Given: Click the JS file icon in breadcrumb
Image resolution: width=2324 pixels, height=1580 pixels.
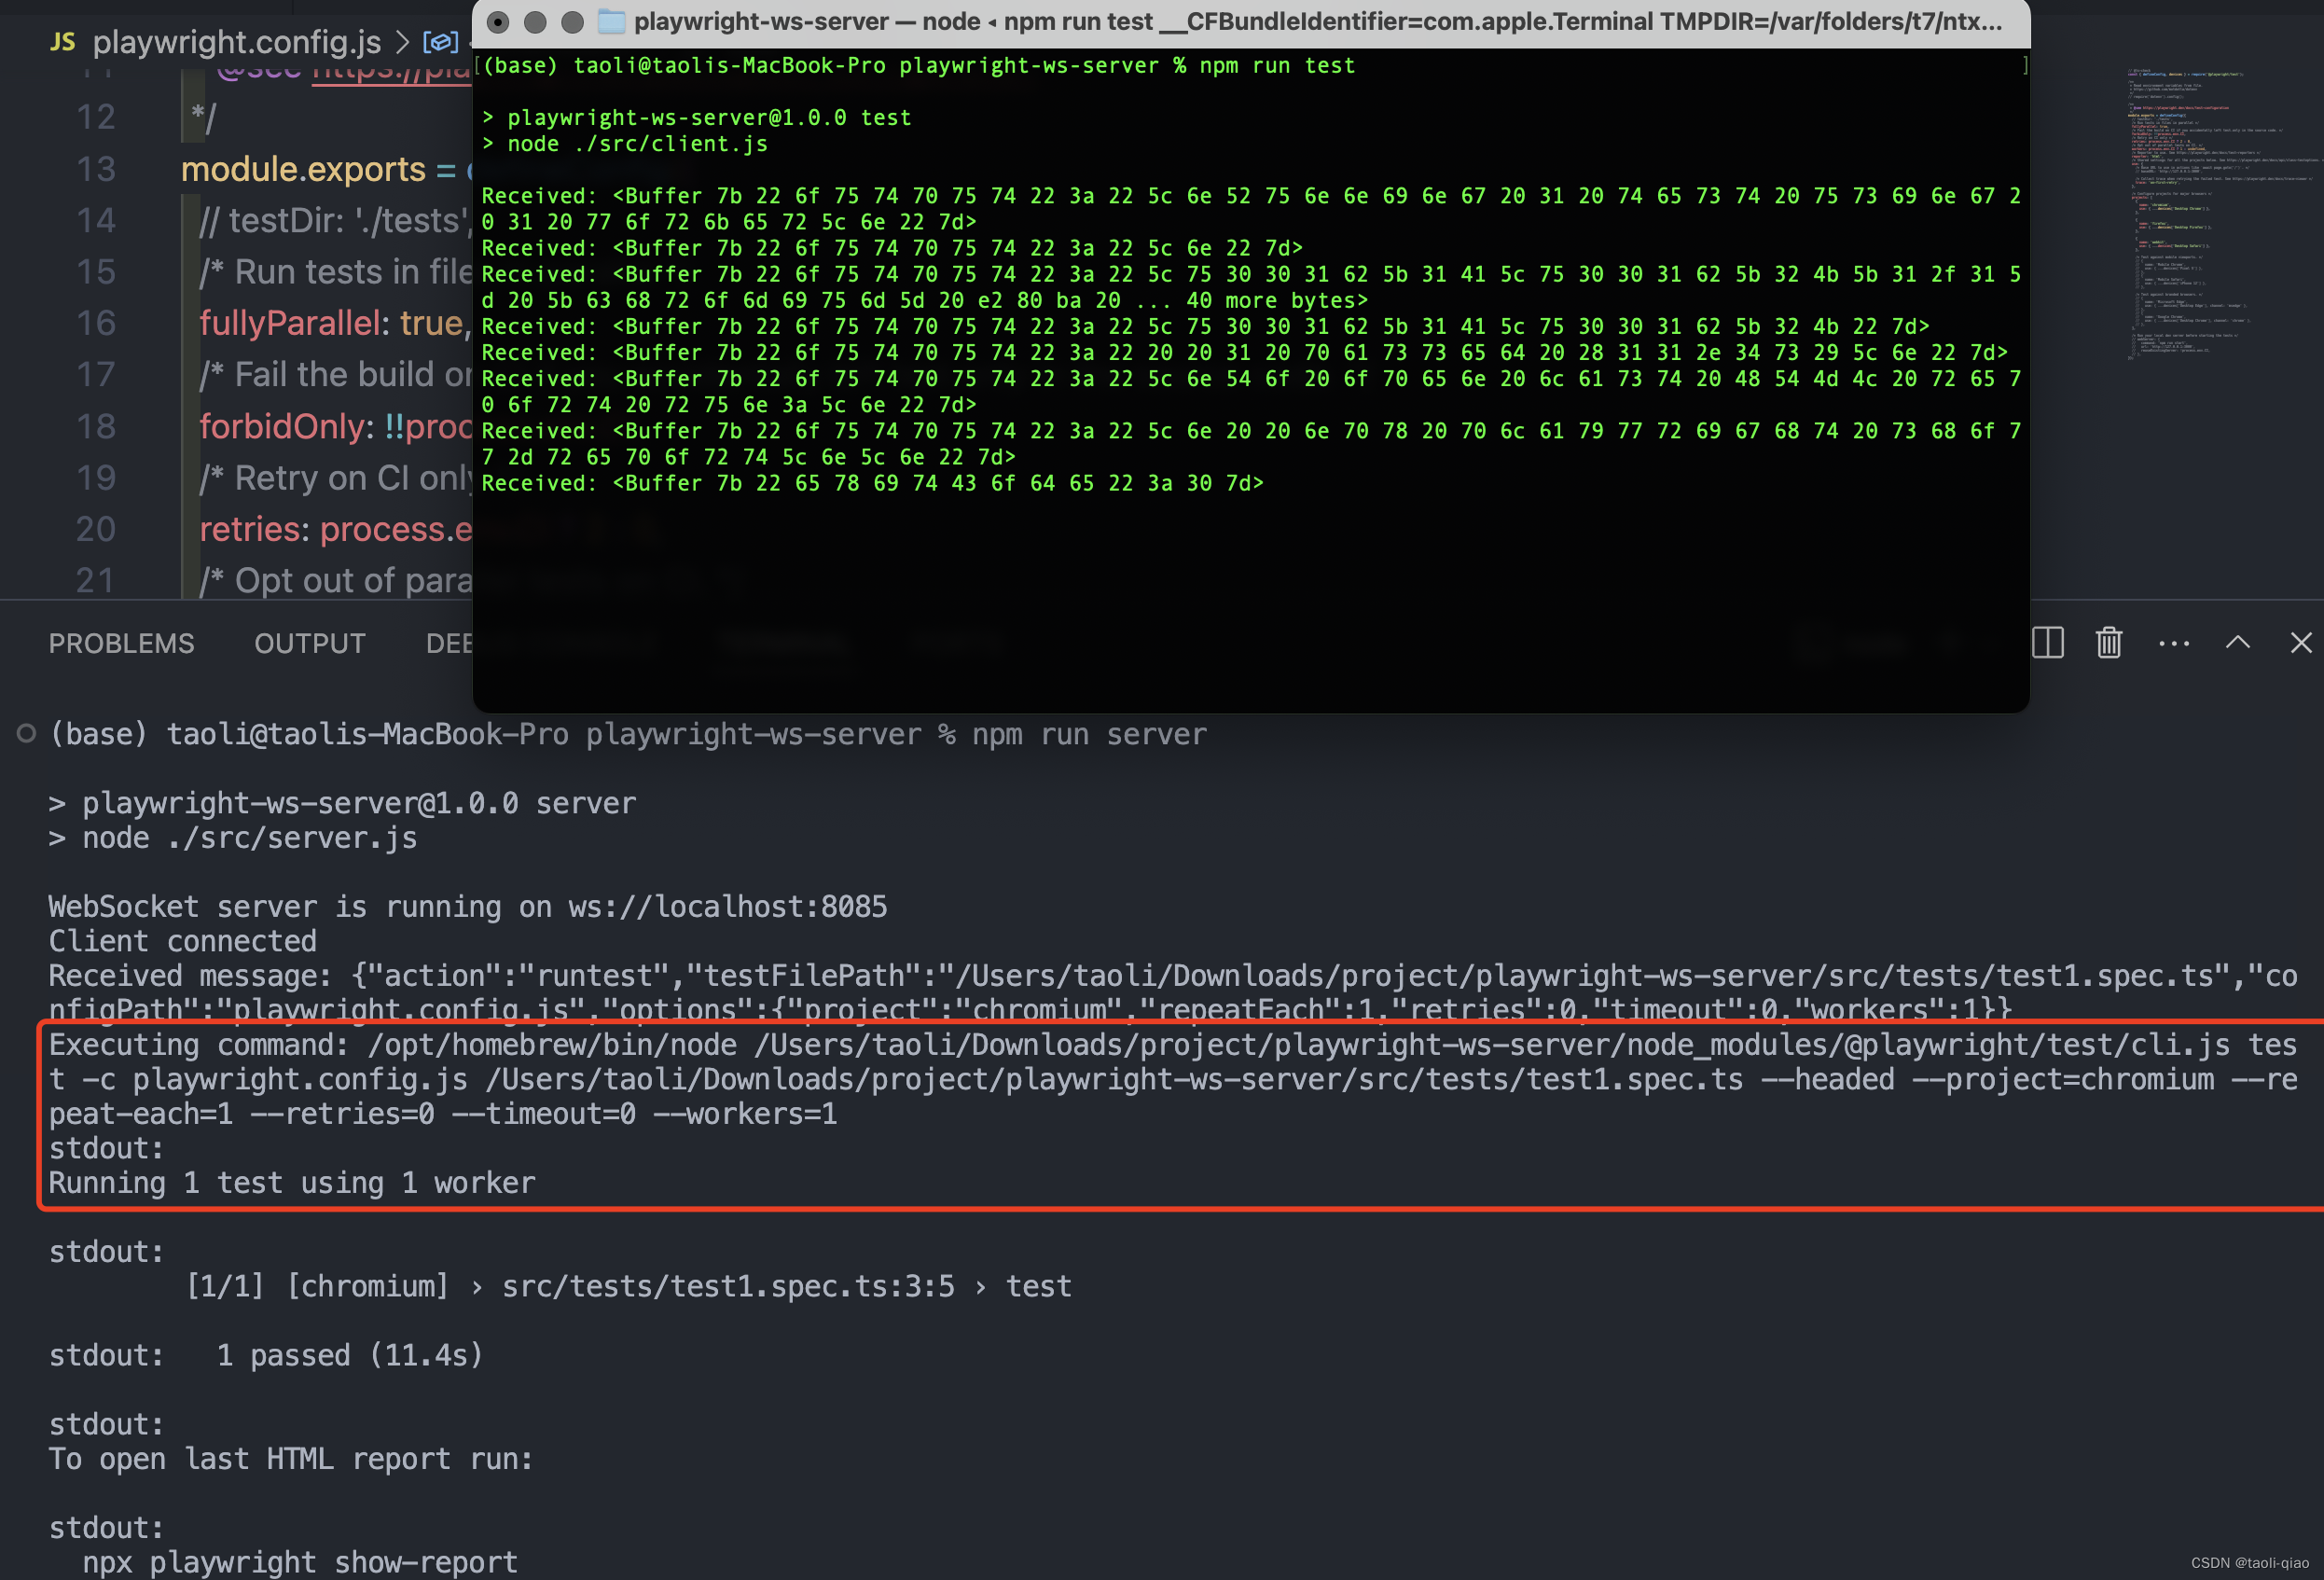Looking at the screenshot, I should (63, 42).
